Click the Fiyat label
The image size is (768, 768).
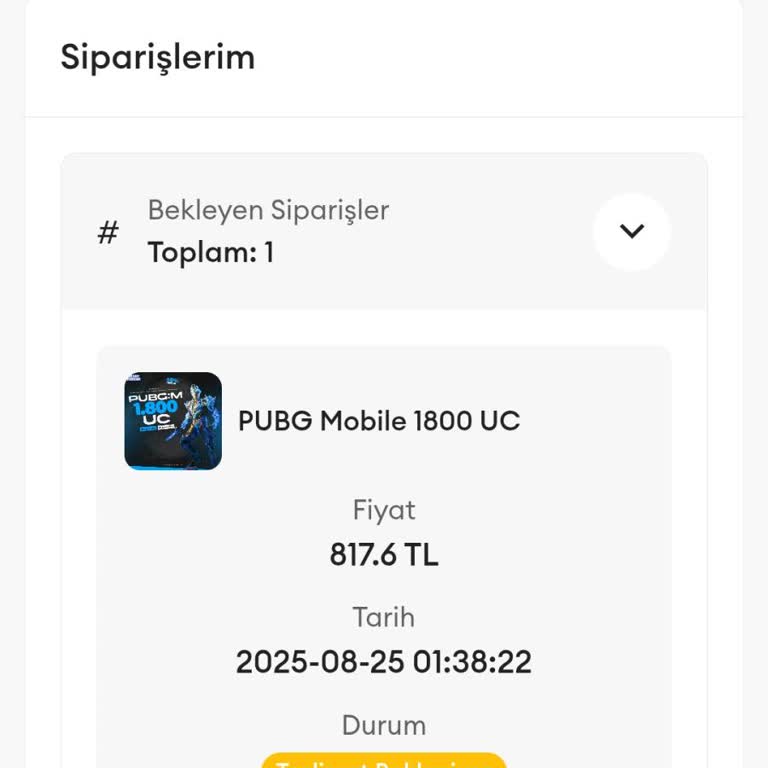(x=384, y=510)
